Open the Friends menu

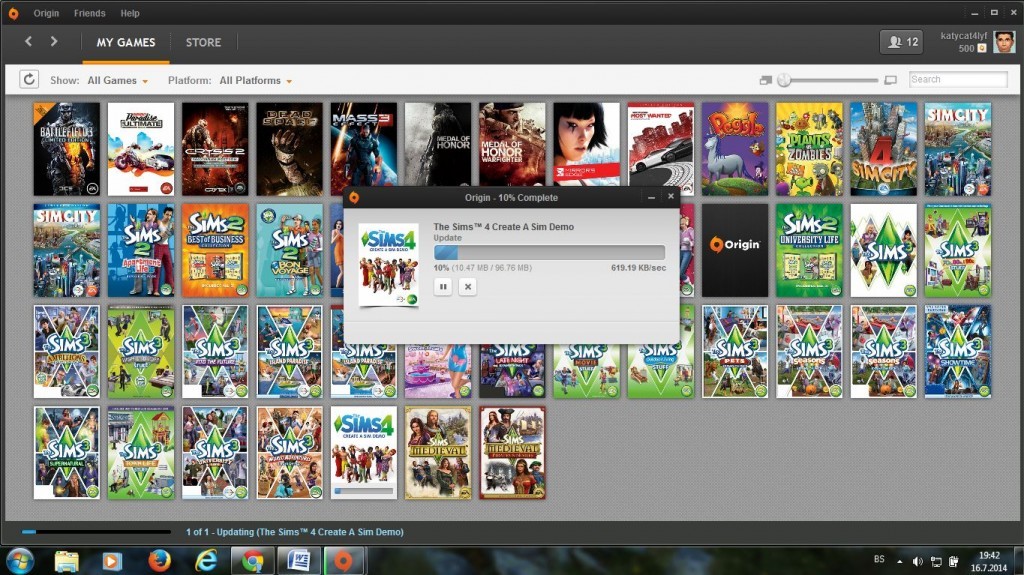tap(89, 13)
